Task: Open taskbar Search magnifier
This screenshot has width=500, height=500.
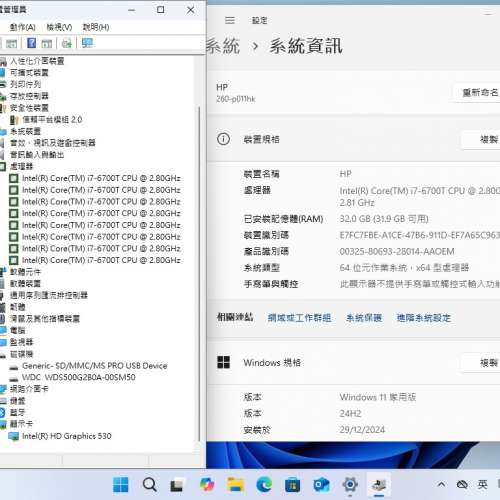Action: [x=149, y=485]
